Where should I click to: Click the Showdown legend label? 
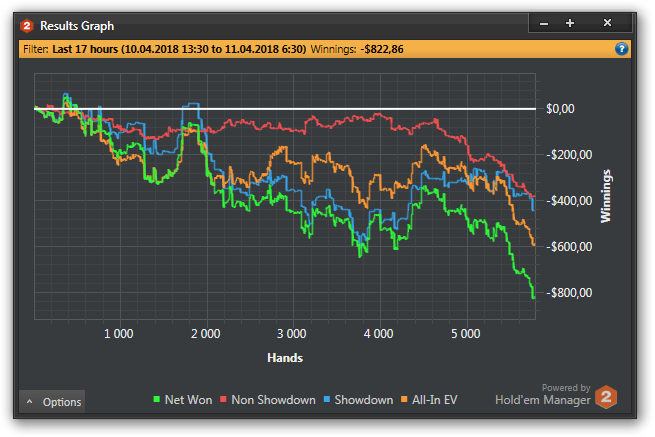tap(363, 400)
